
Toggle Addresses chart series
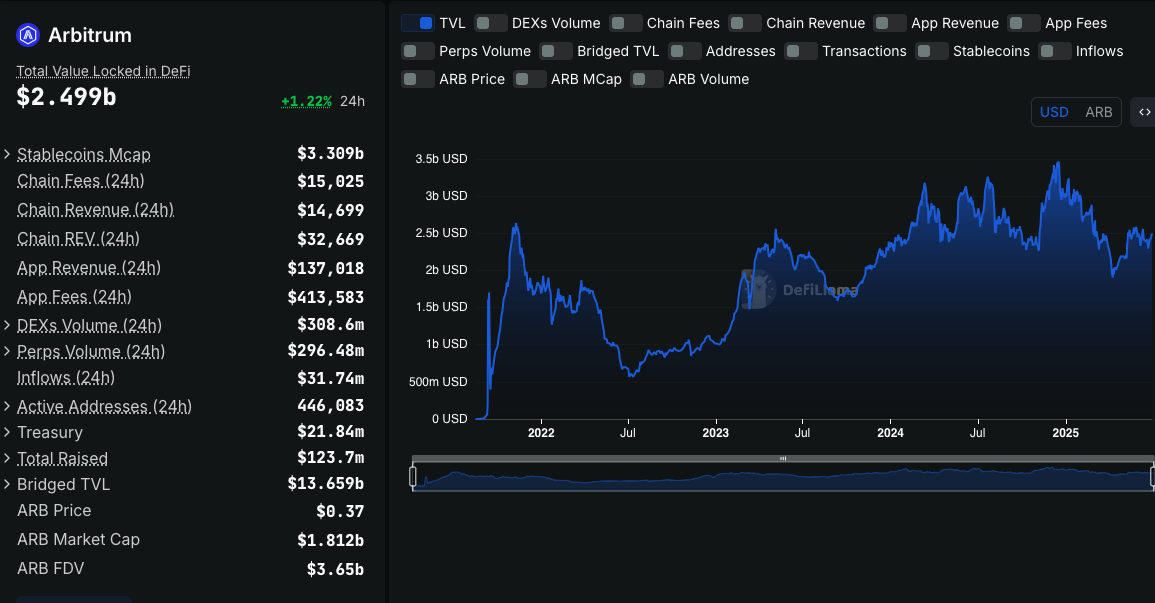tap(684, 51)
